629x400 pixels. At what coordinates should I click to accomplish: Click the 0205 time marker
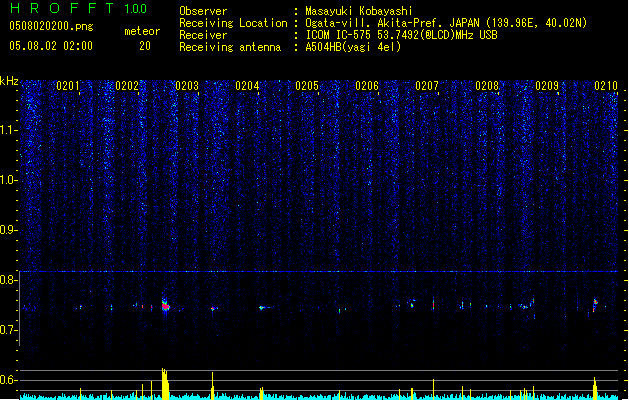click(307, 86)
